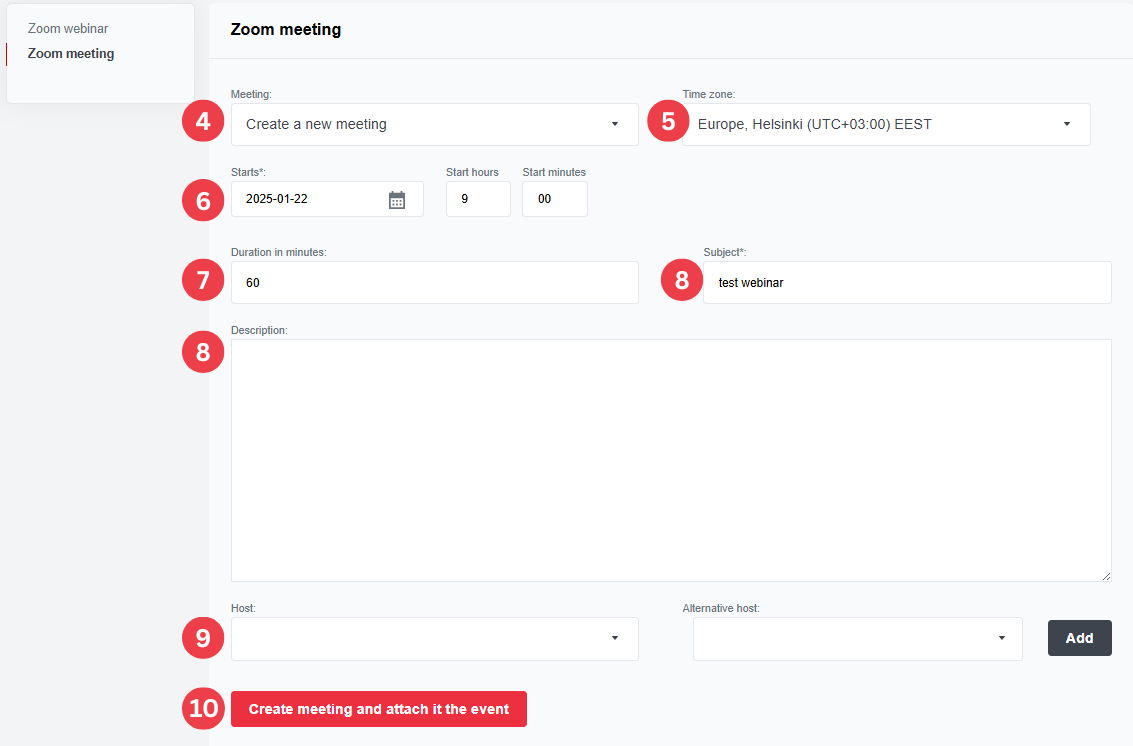This screenshot has height=746, width=1133.
Task: Click the Duration in minutes field
Action: coord(434,283)
